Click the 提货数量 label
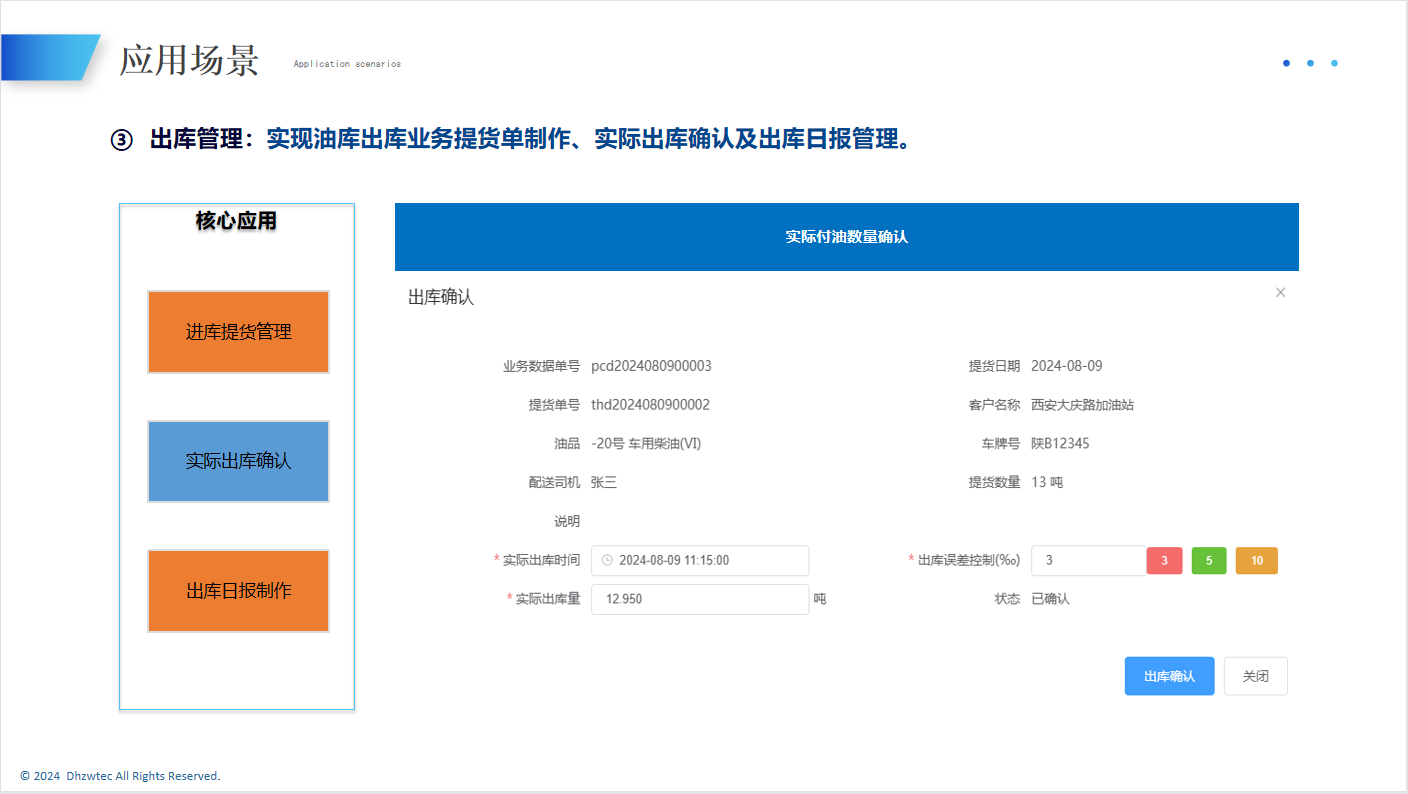This screenshot has height=794, width=1408. [x=994, y=482]
